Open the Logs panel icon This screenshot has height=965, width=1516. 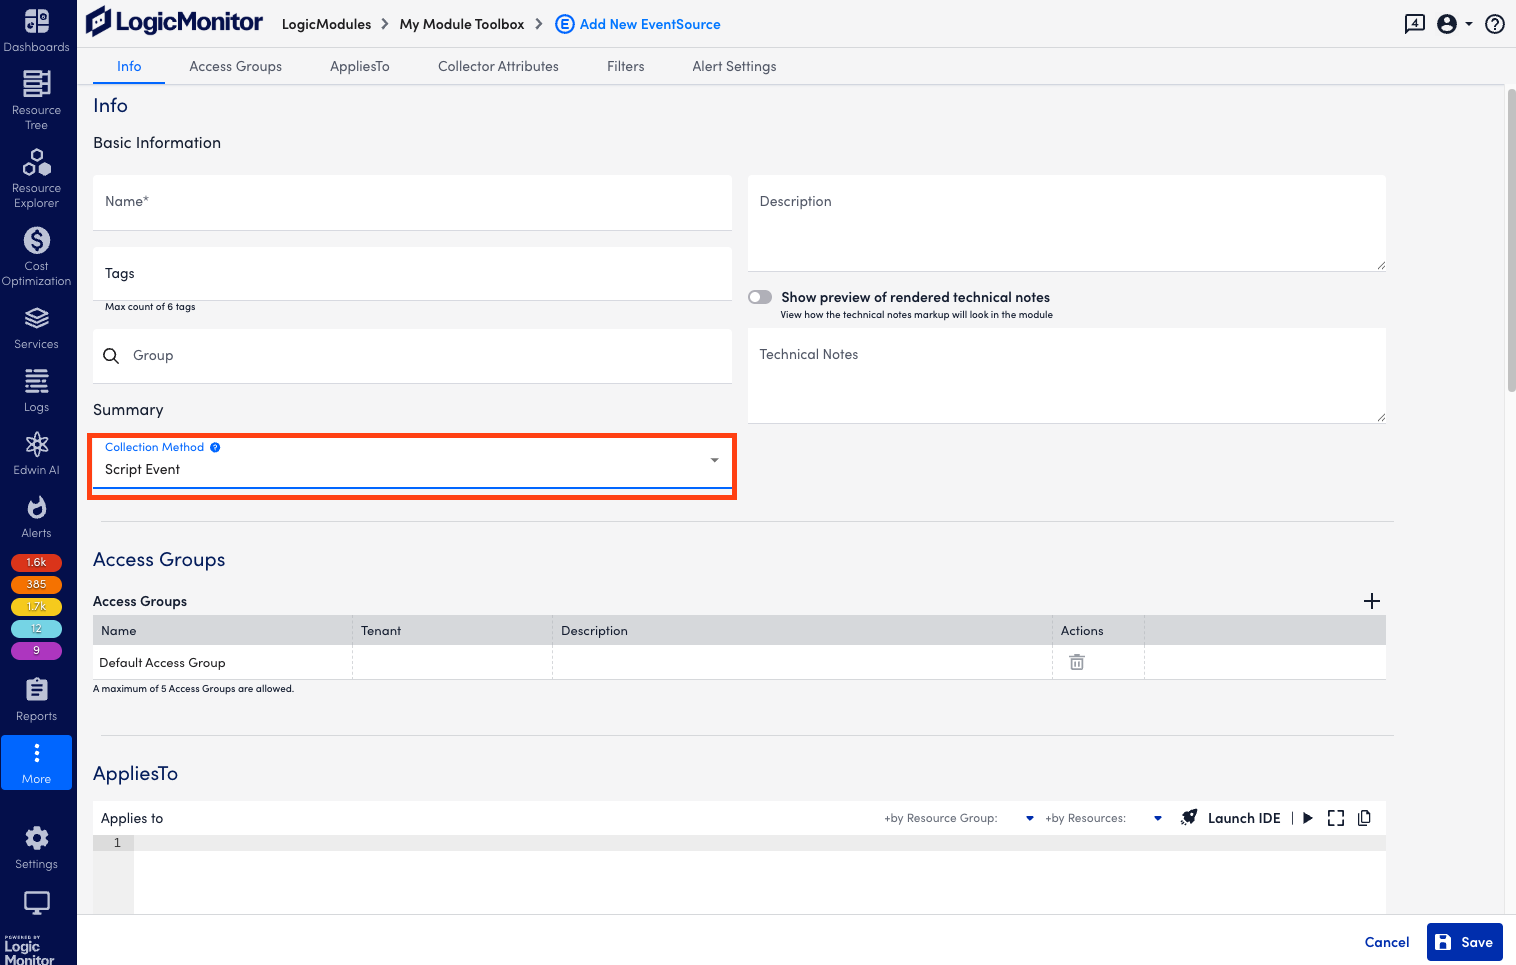(36, 381)
